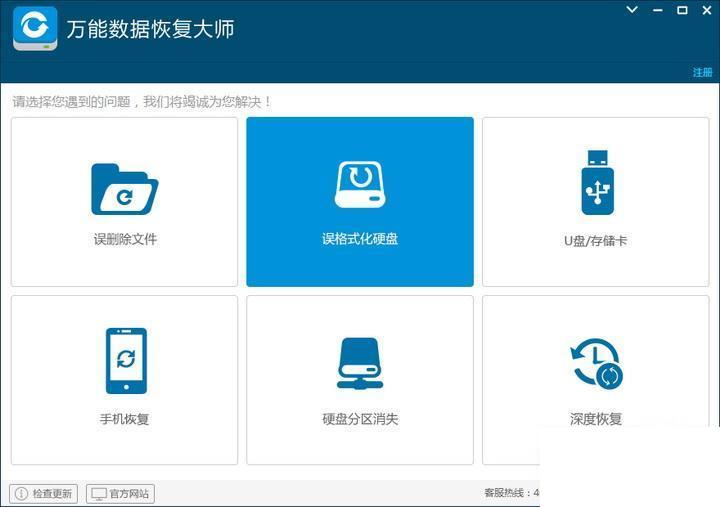Click the U盘/存储卡 label
720x507 pixels.
[x=596, y=241]
